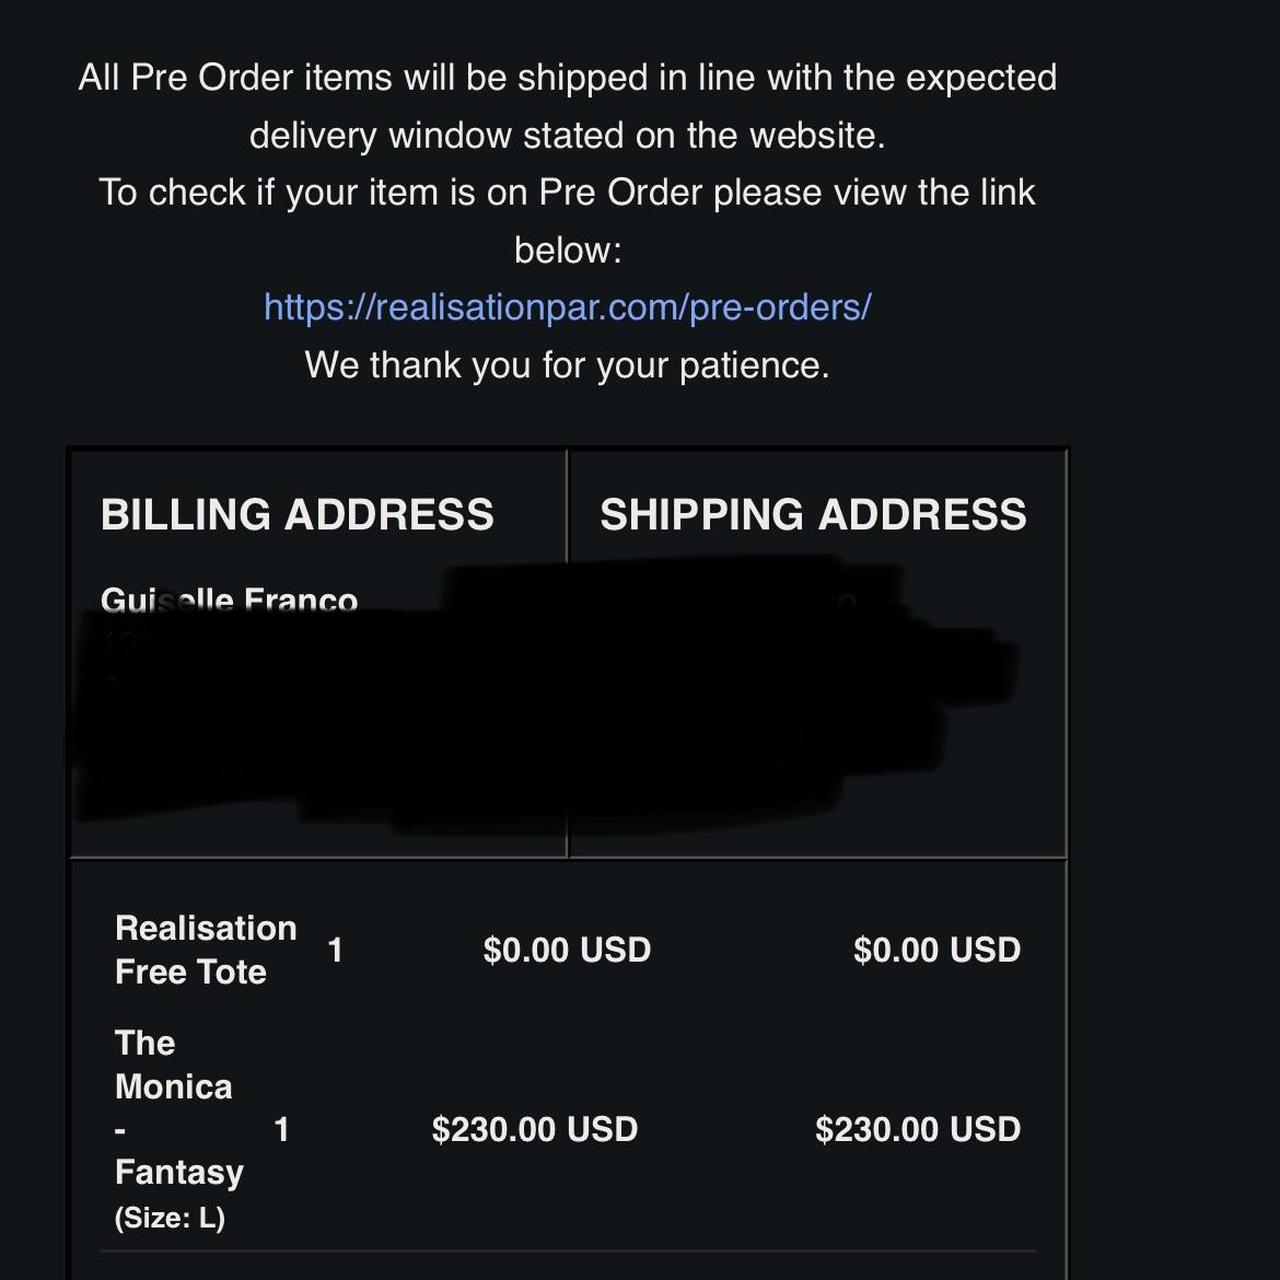The height and width of the screenshot is (1280, 1280).
Task: Click the BILLING ADDRESS heading
Action: click(x=297, y=515)
